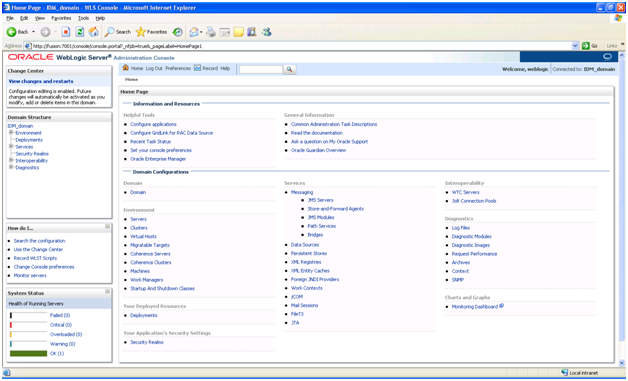Open Security Realms in Domain Structure tree

click(32, 153)
